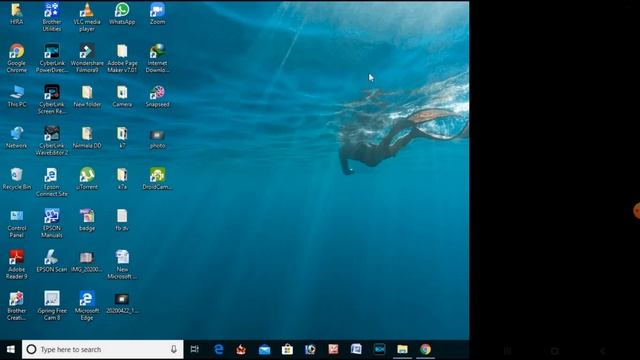The image size is (640, 360).
Task: Select the This PC desktop icon
Action: pos(17,96)
